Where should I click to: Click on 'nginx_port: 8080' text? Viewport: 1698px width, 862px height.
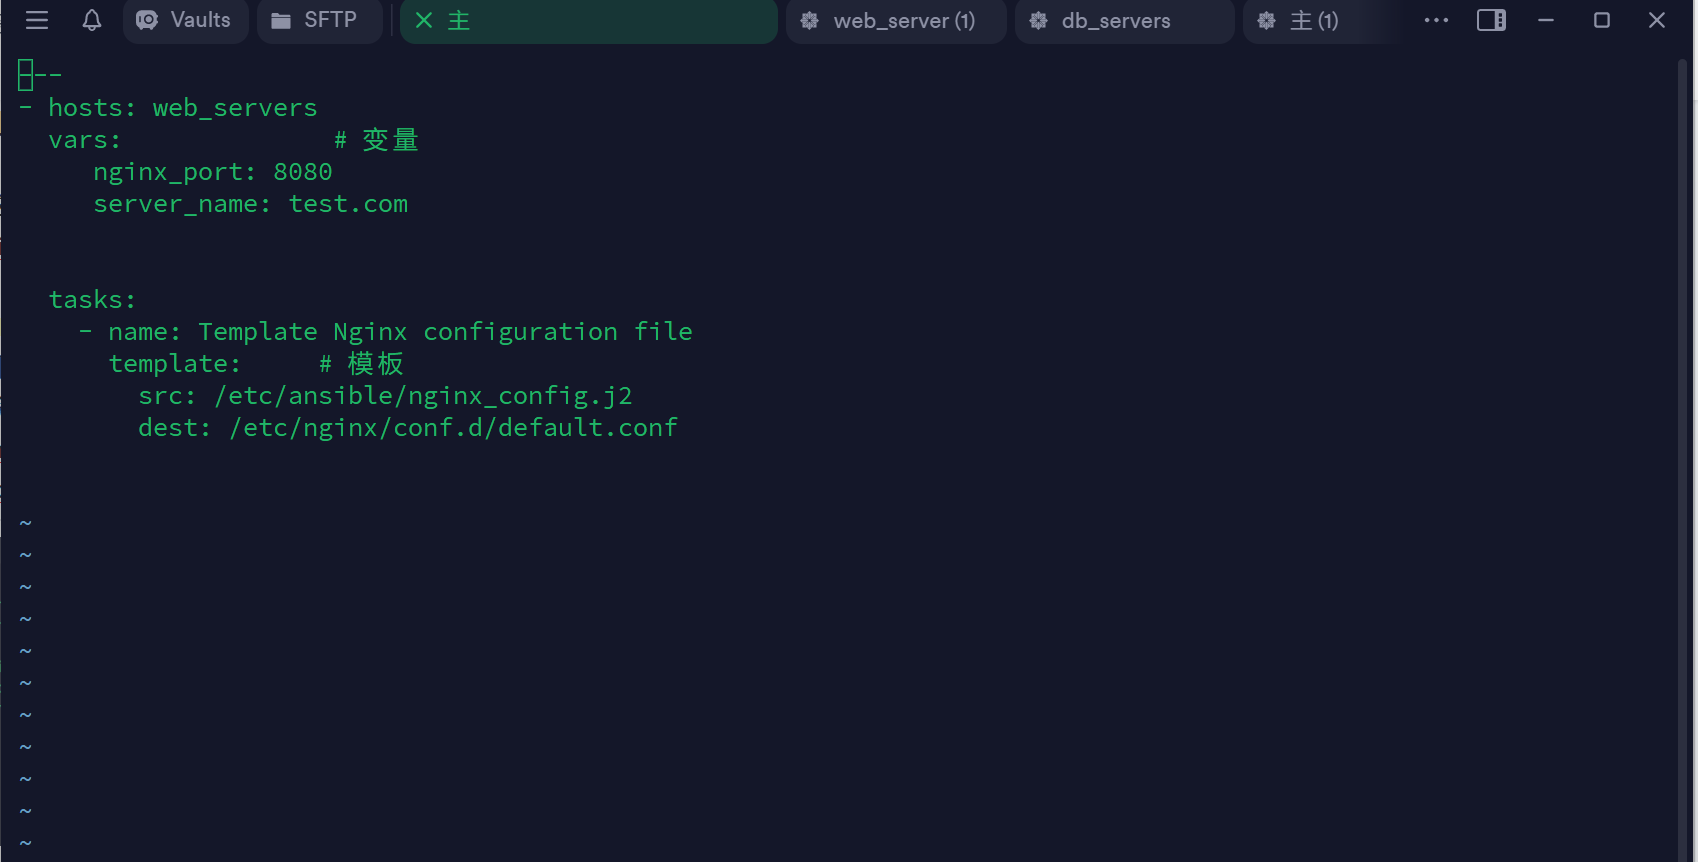pos(213,172)
